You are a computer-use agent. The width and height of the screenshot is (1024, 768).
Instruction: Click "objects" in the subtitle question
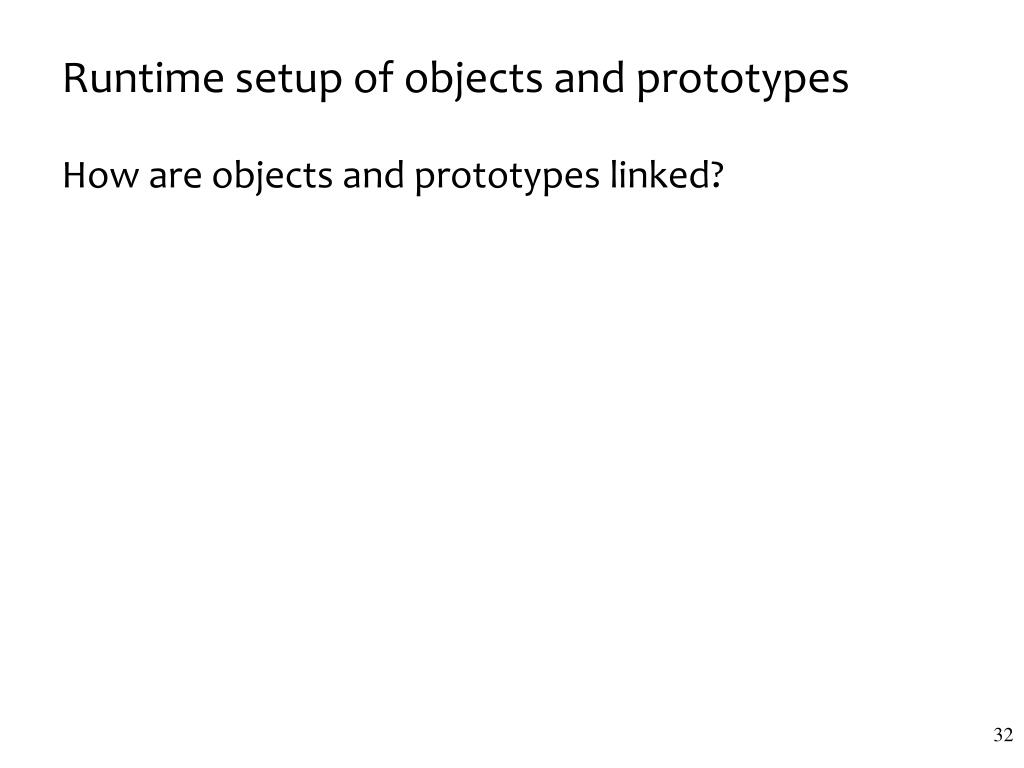[x=272, y=176]
